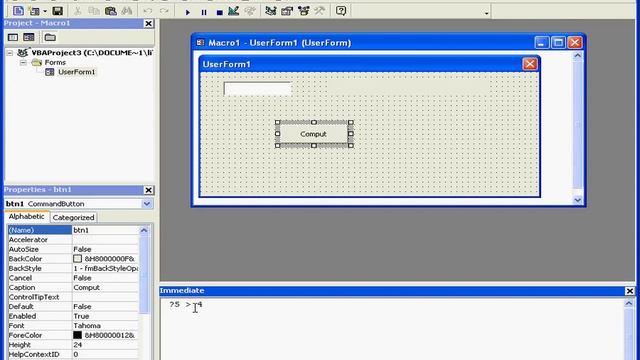This screenshot has height=360, width=640.
Task: Click the View Microsoft Word toolbar icon
Action: (x=18, y=11)
